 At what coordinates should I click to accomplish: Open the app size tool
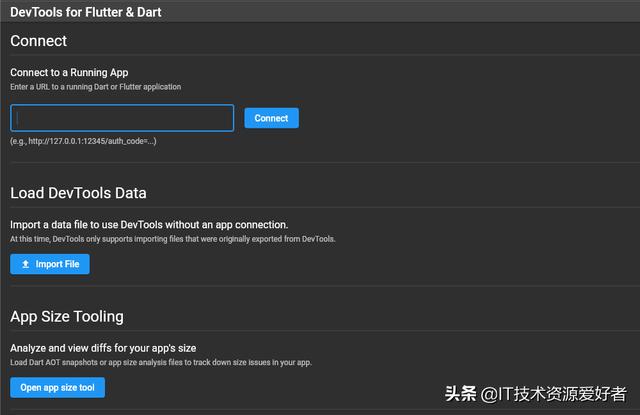click(57, 387)
